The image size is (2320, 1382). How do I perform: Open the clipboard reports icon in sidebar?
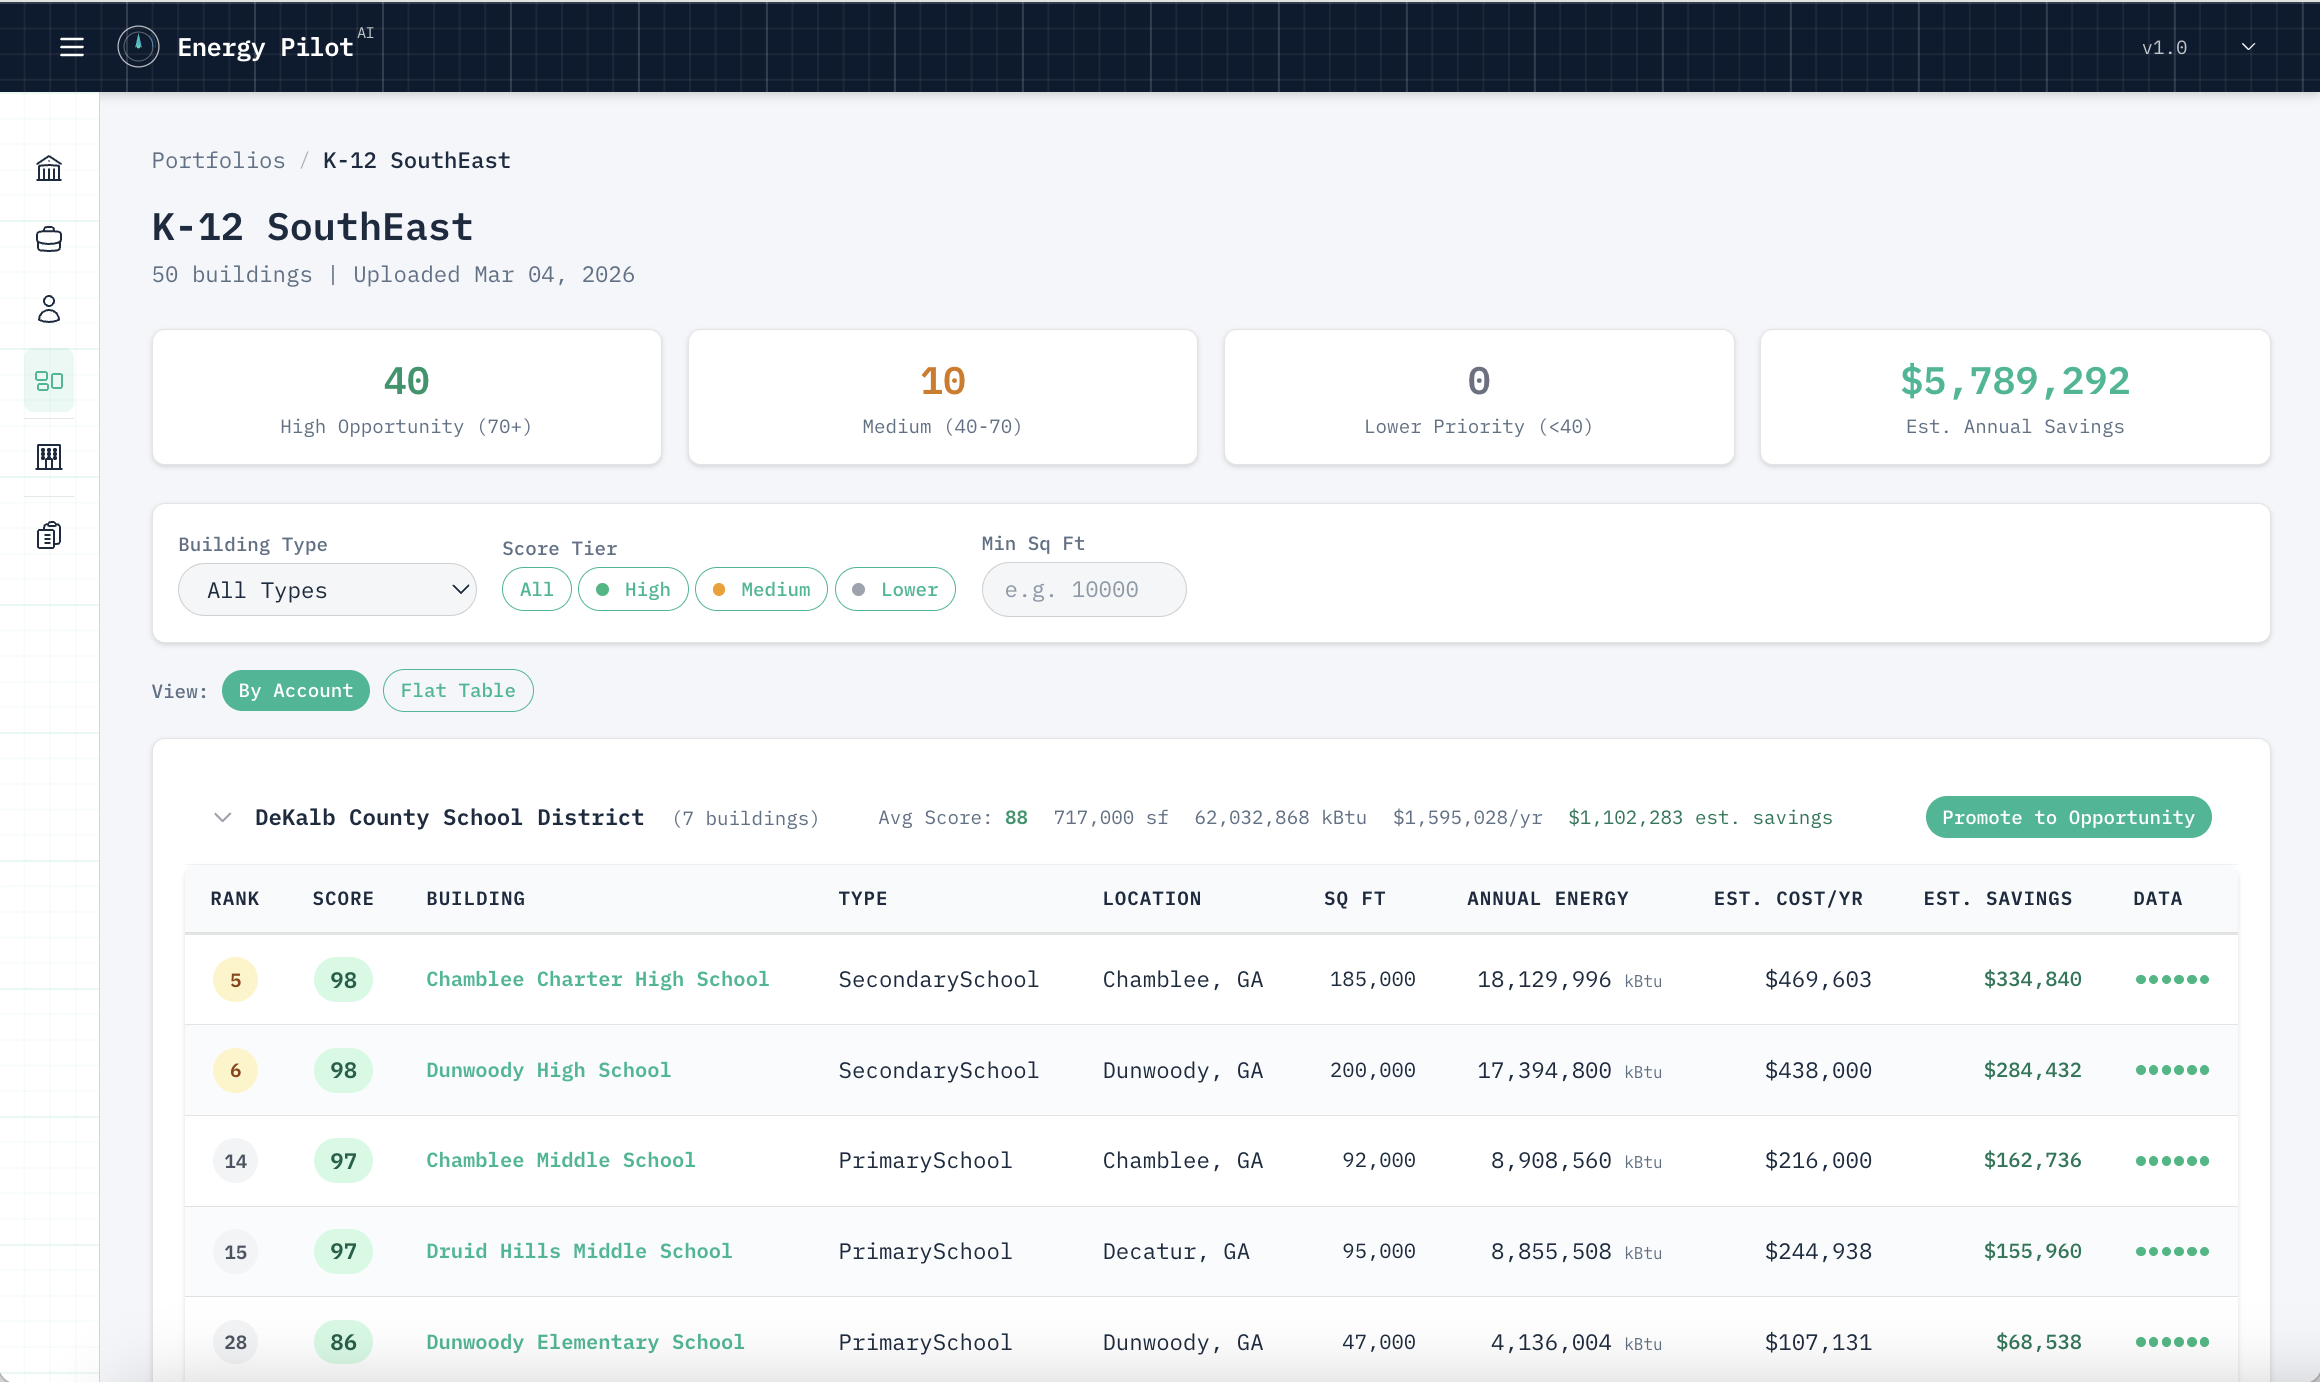(48, 534)
